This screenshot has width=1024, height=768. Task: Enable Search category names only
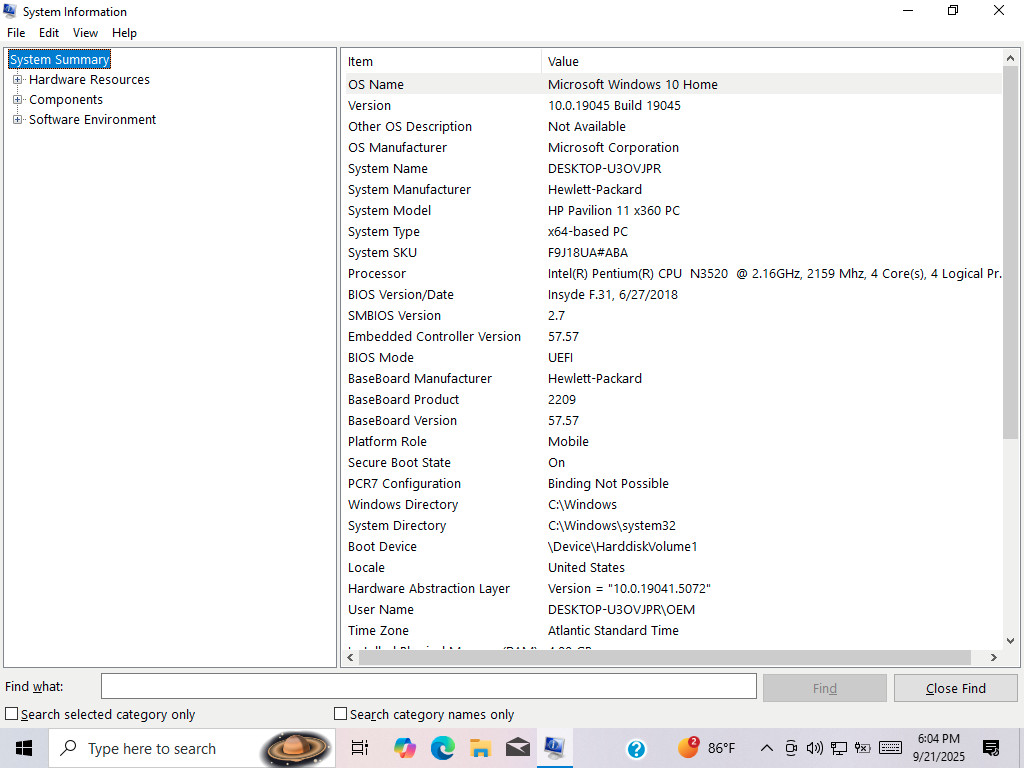[340, 714]
